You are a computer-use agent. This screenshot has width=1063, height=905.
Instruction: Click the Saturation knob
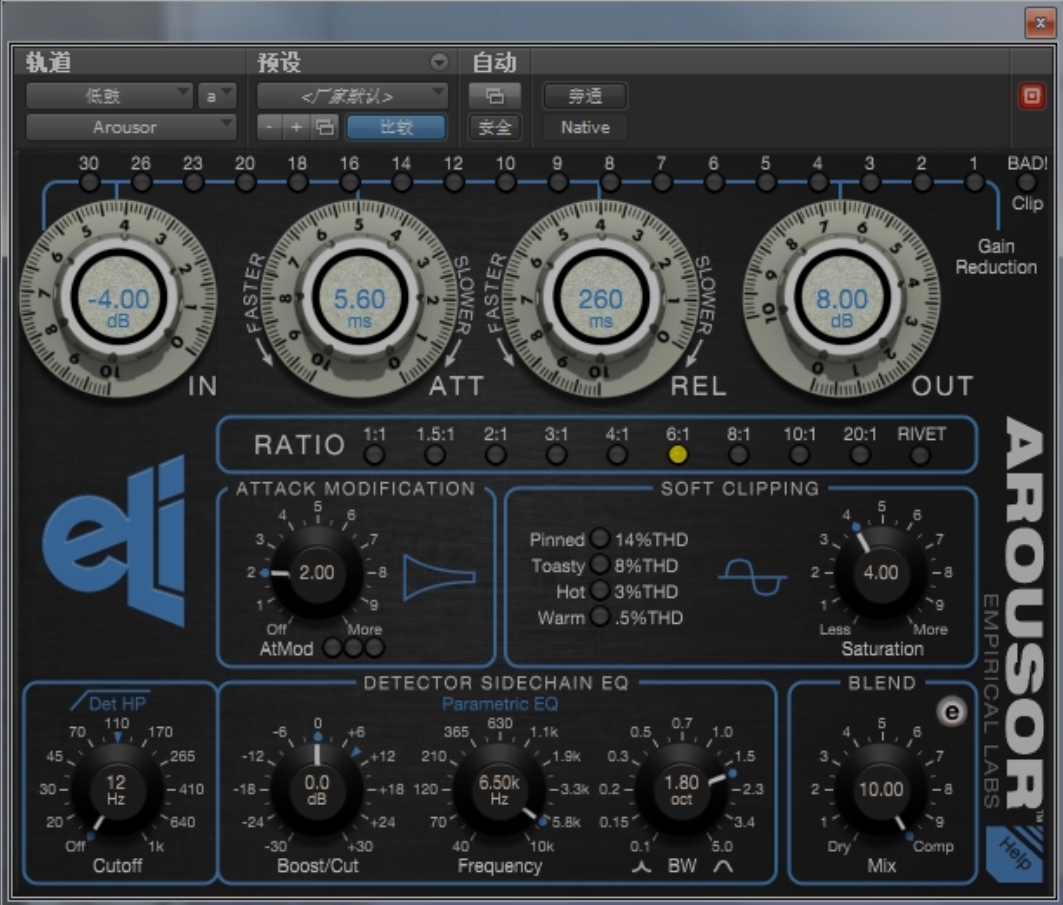tap(880, 573)
